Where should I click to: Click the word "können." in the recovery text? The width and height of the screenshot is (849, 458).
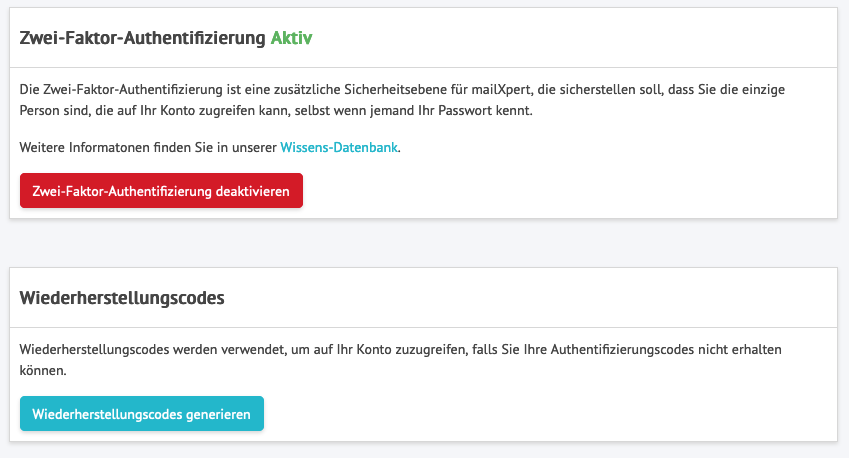click(x=43, y=370)
